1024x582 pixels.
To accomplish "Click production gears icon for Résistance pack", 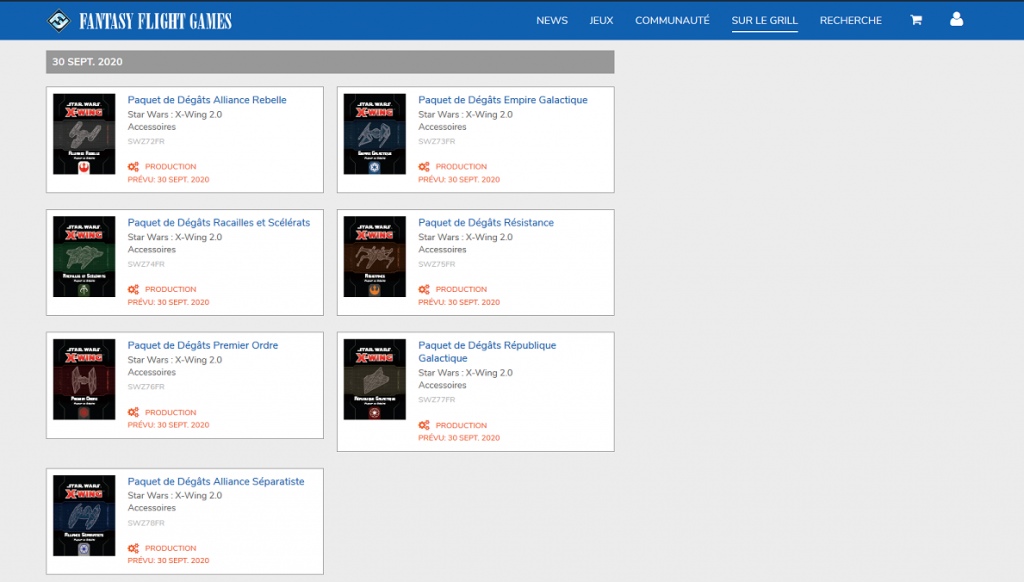I will tap(424, 289).
